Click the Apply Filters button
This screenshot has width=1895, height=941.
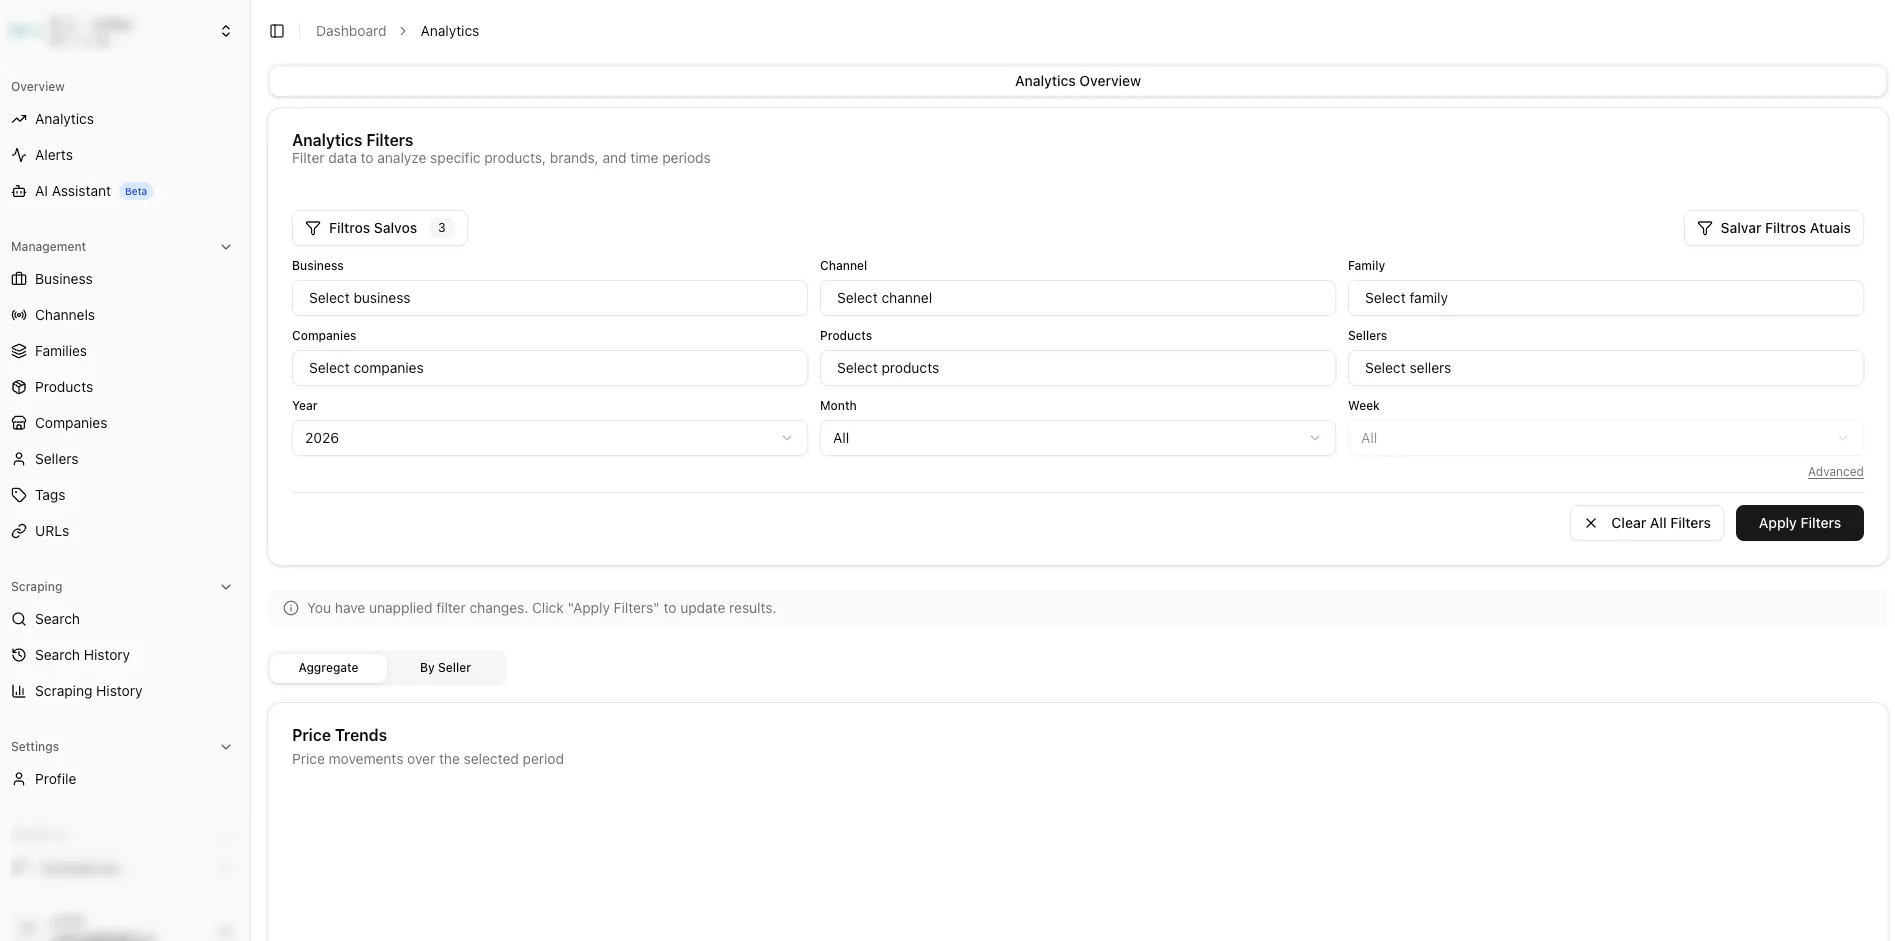pyautogui.click(x=1799, y=523)
